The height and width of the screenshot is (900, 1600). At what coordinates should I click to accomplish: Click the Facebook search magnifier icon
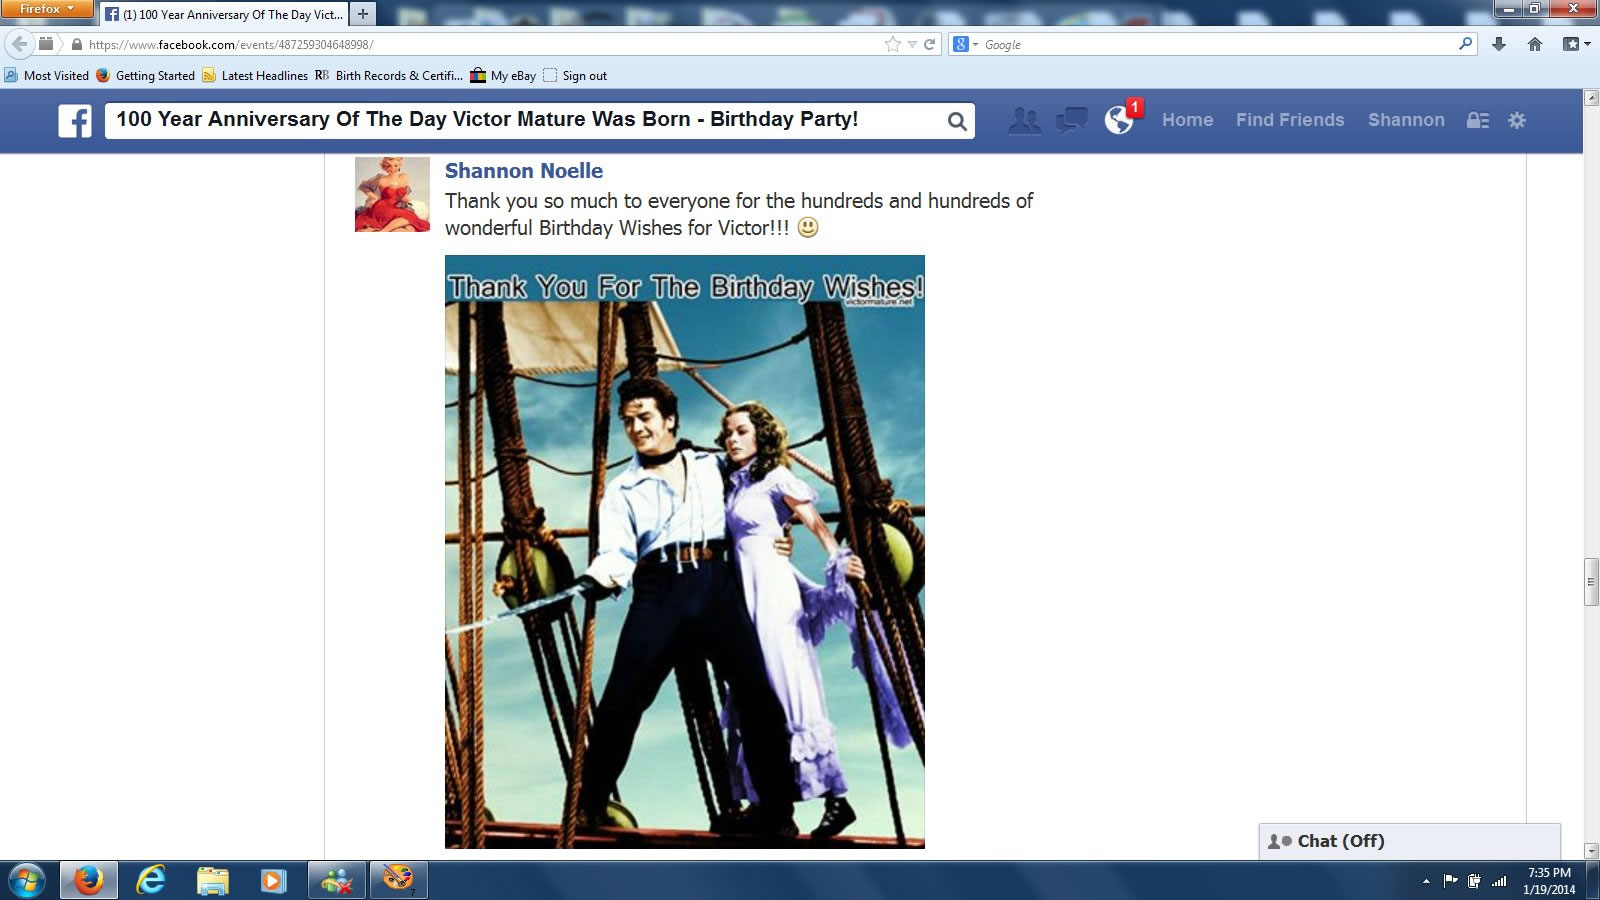[x=957, y=121]
